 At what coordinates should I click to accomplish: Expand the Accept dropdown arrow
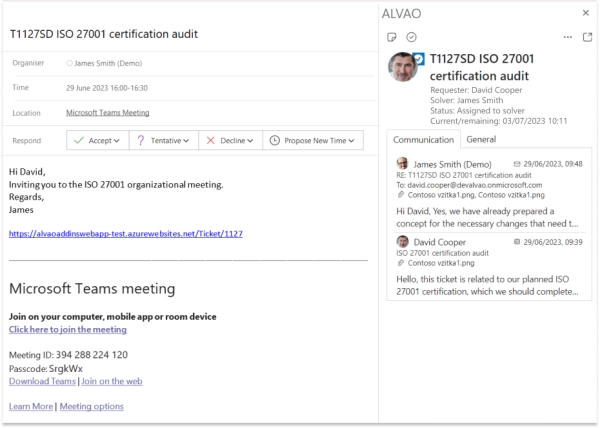[116, 141]
